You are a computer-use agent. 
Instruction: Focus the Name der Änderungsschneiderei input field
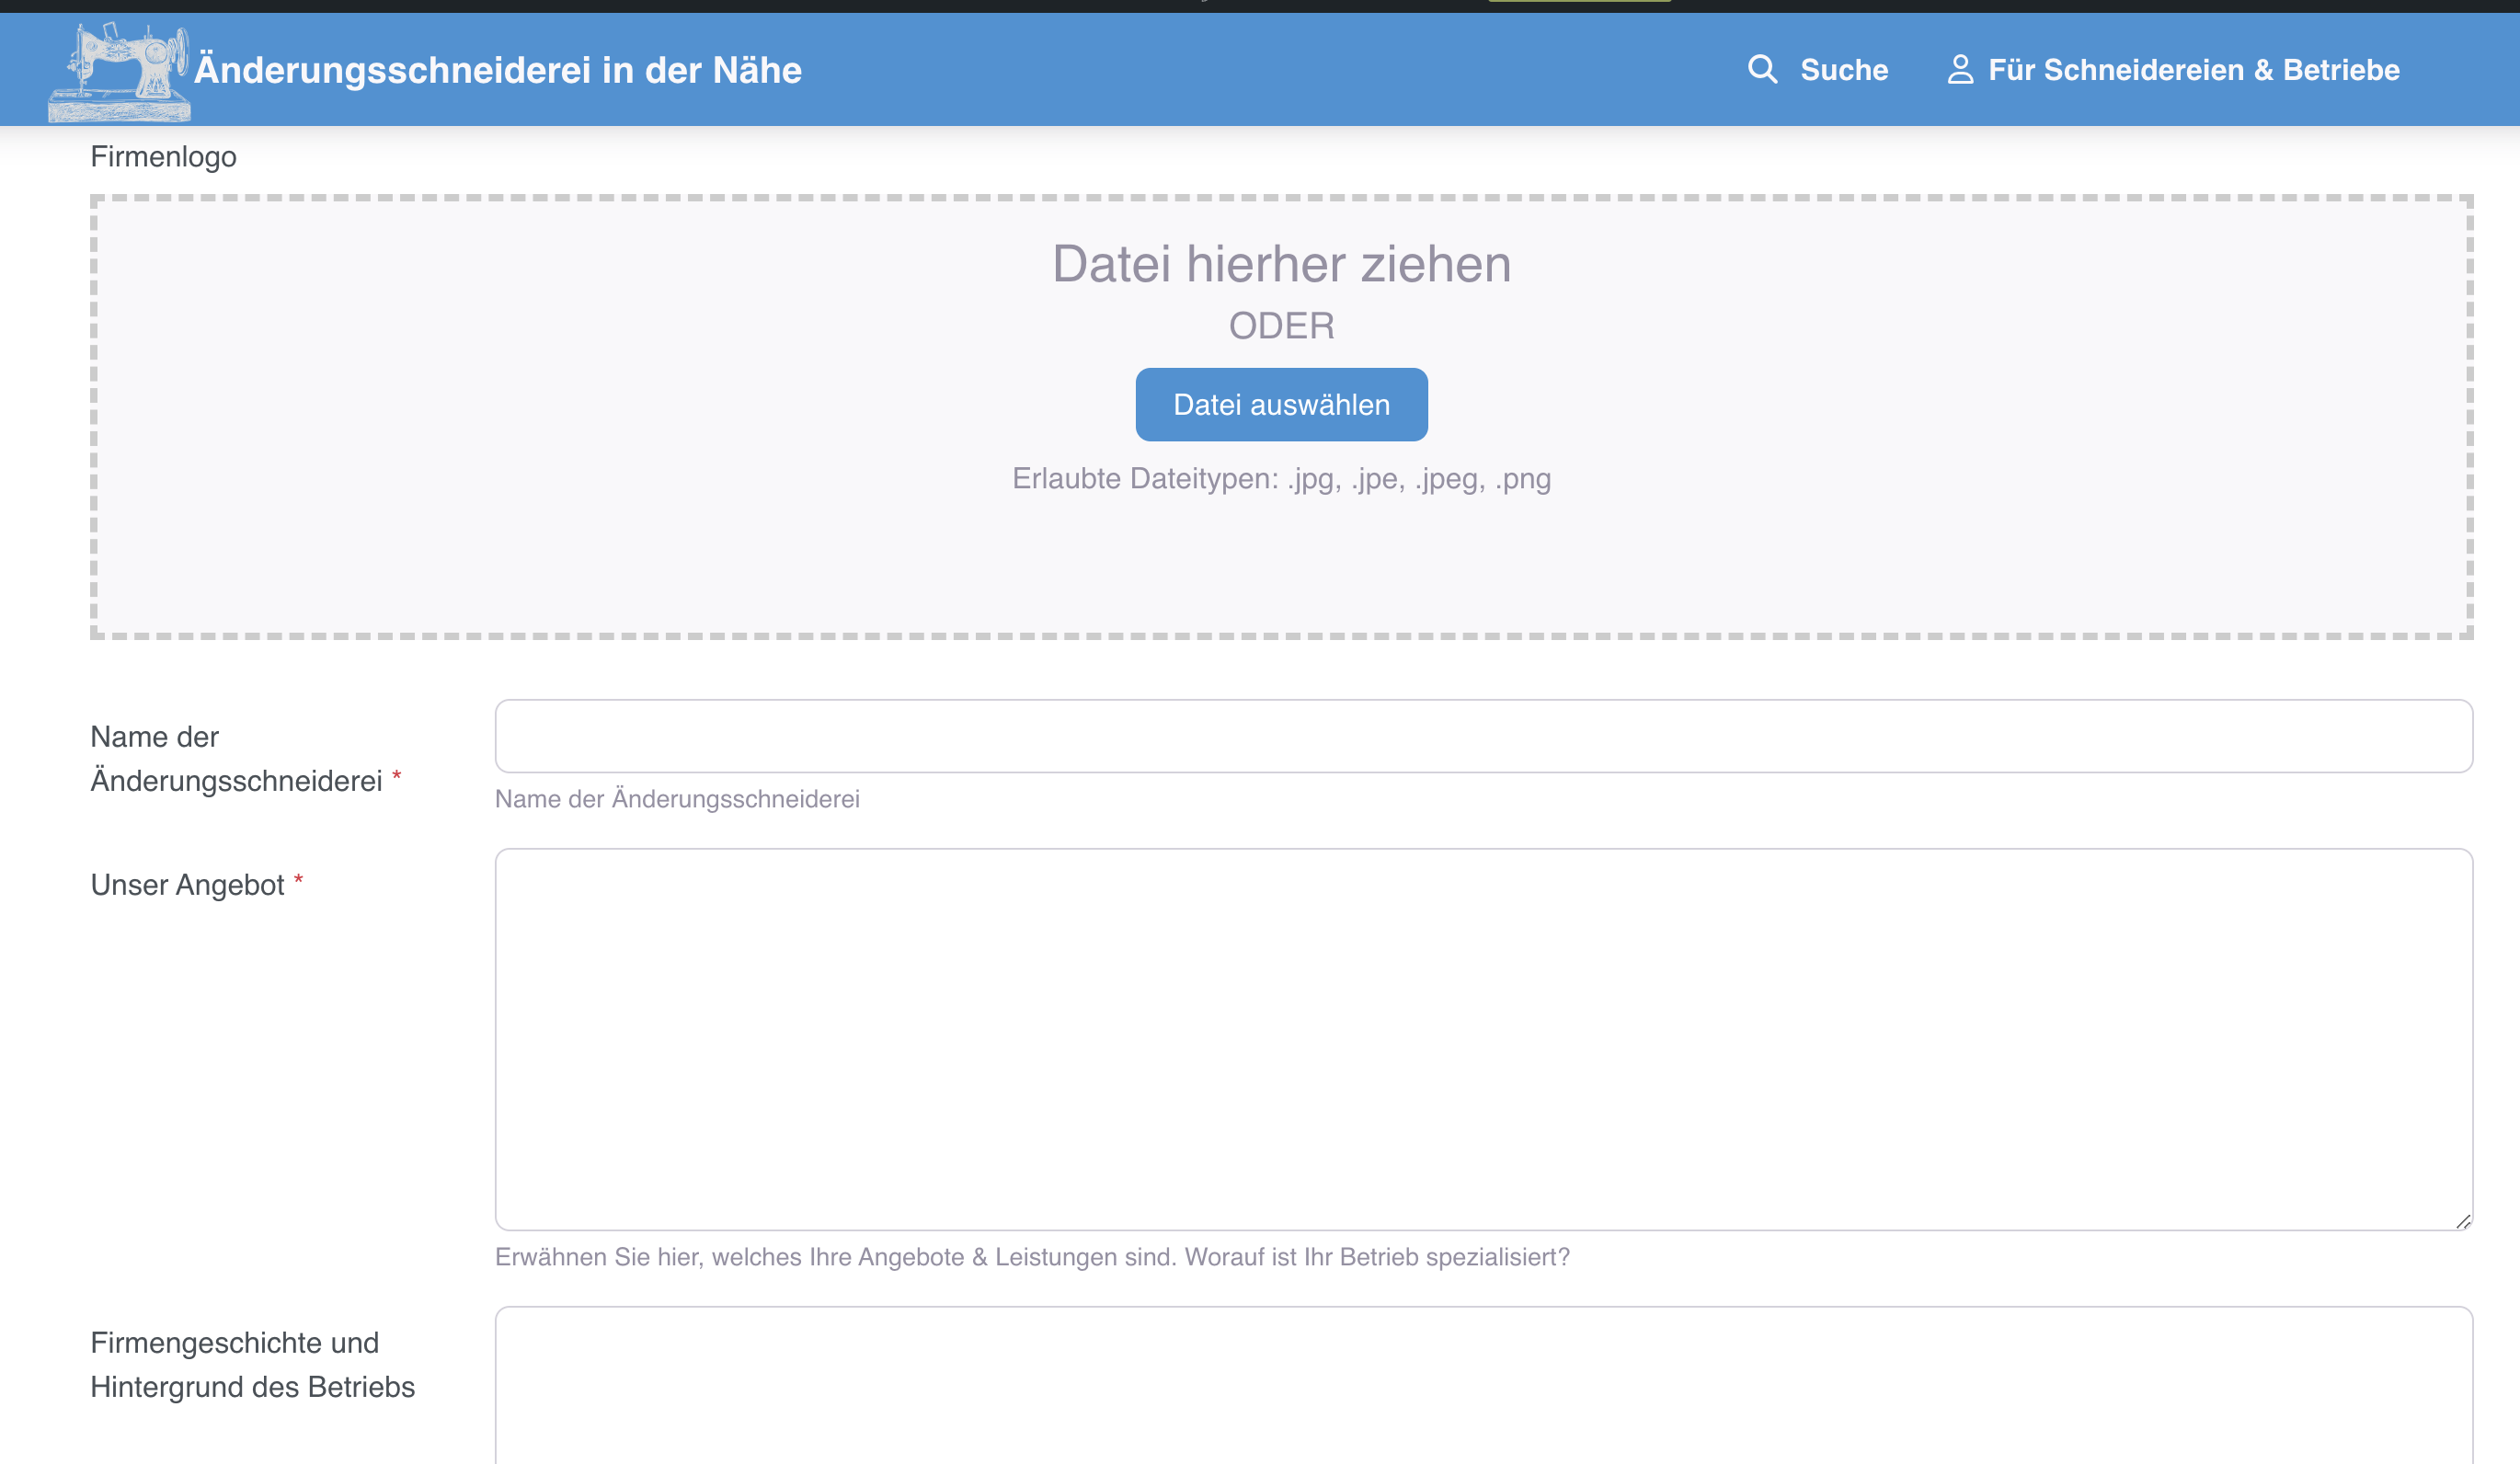coord(1483,736)
